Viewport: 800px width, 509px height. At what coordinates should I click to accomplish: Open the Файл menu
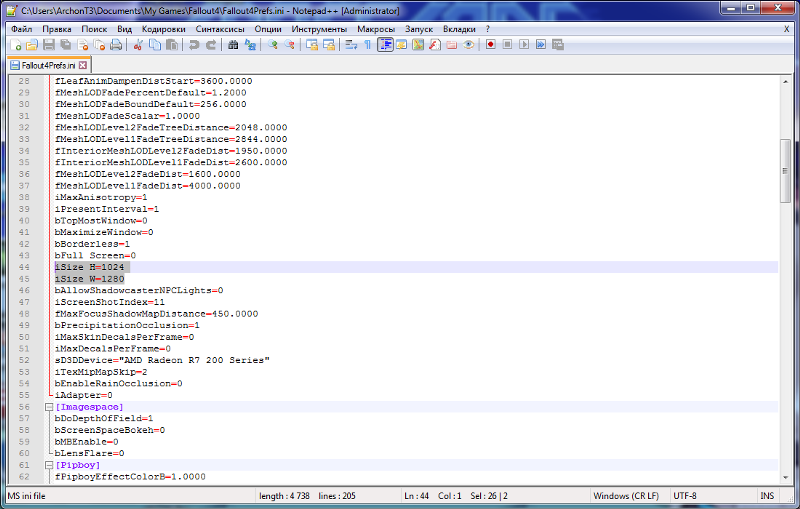[x=21, y=29]
